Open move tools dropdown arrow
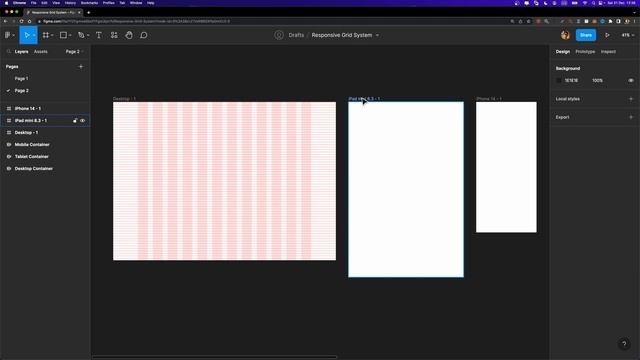 [x=34, y=36]
